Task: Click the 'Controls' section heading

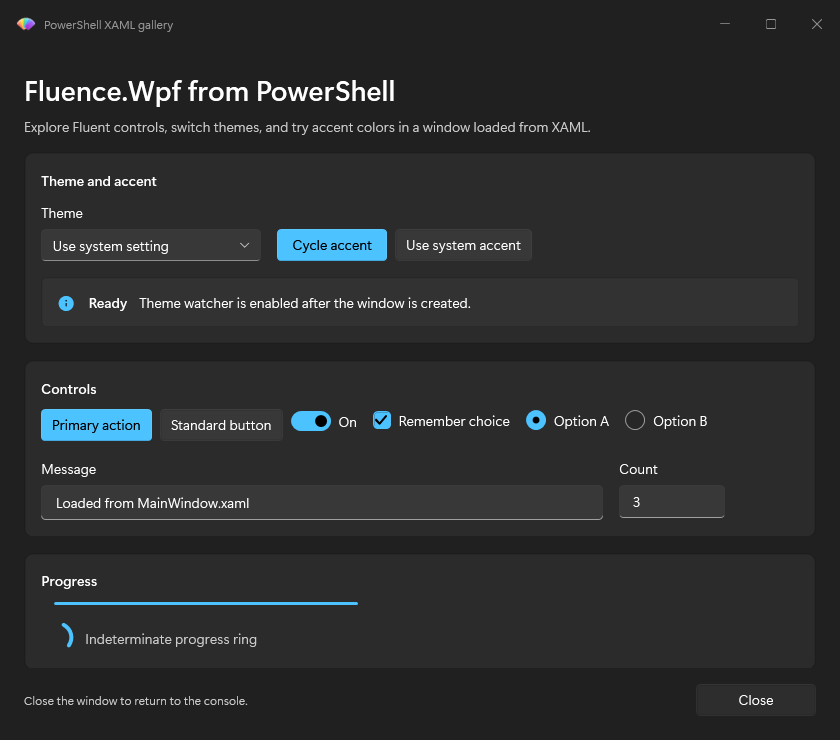Action: pos(69,389)
